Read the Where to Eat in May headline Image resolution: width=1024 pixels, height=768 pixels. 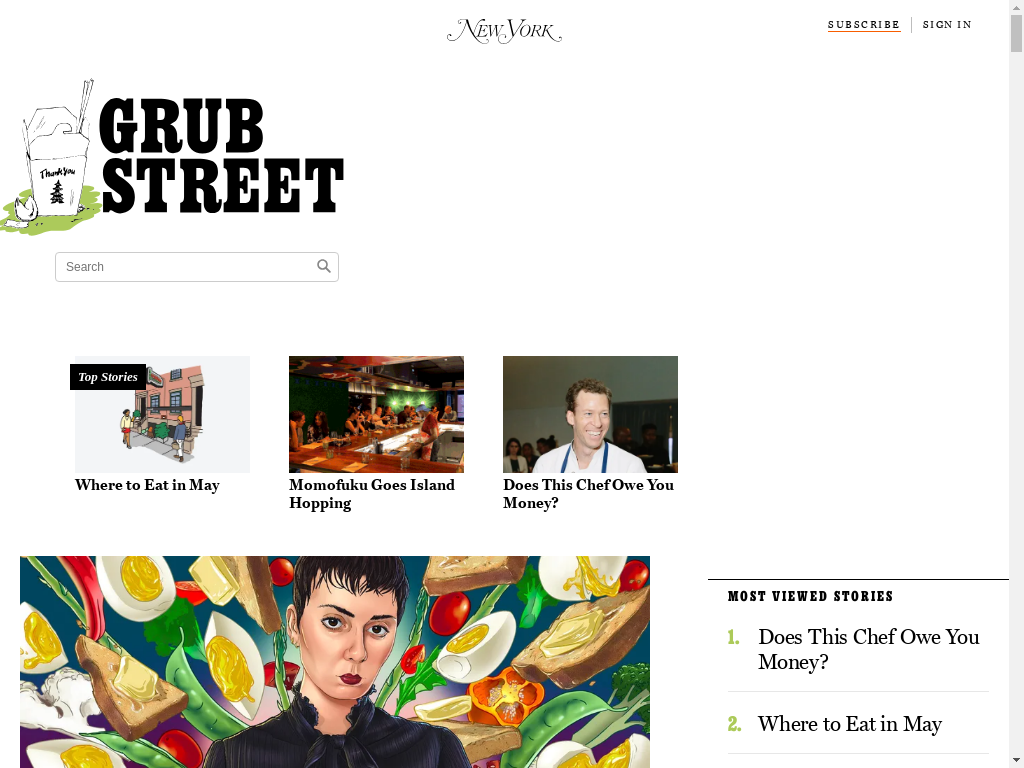tap(147, 485)
